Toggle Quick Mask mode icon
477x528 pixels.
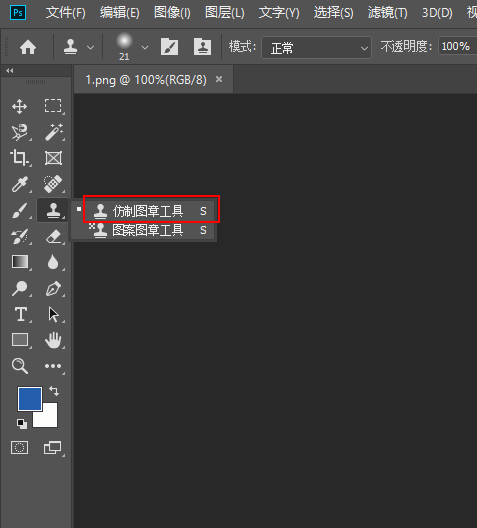point(20,448)
